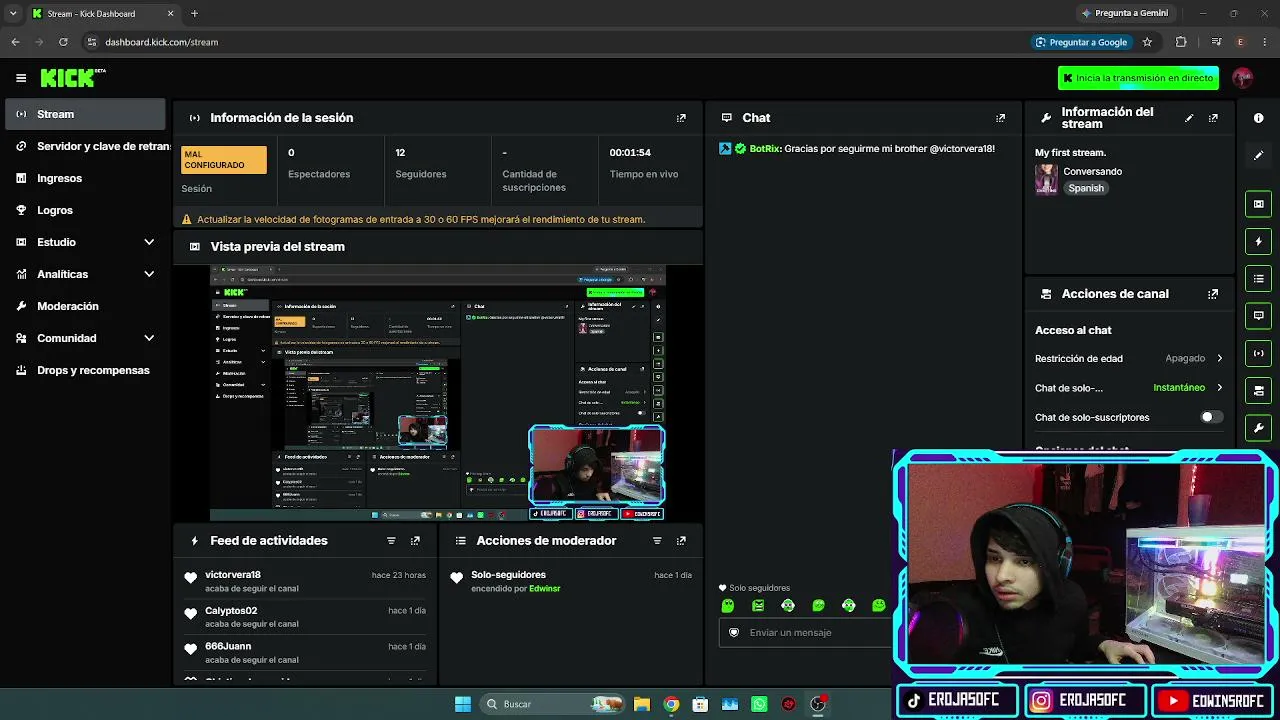Click Calyptos02 in the activity feed

tap(231, 611)
